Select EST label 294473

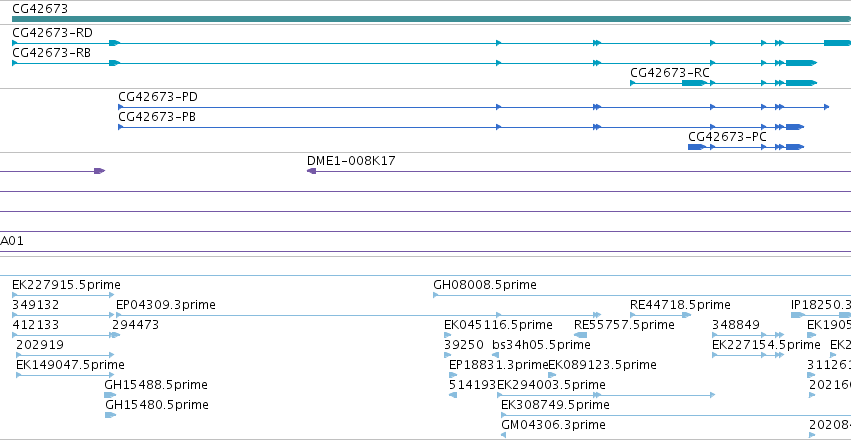pos(136,325)
